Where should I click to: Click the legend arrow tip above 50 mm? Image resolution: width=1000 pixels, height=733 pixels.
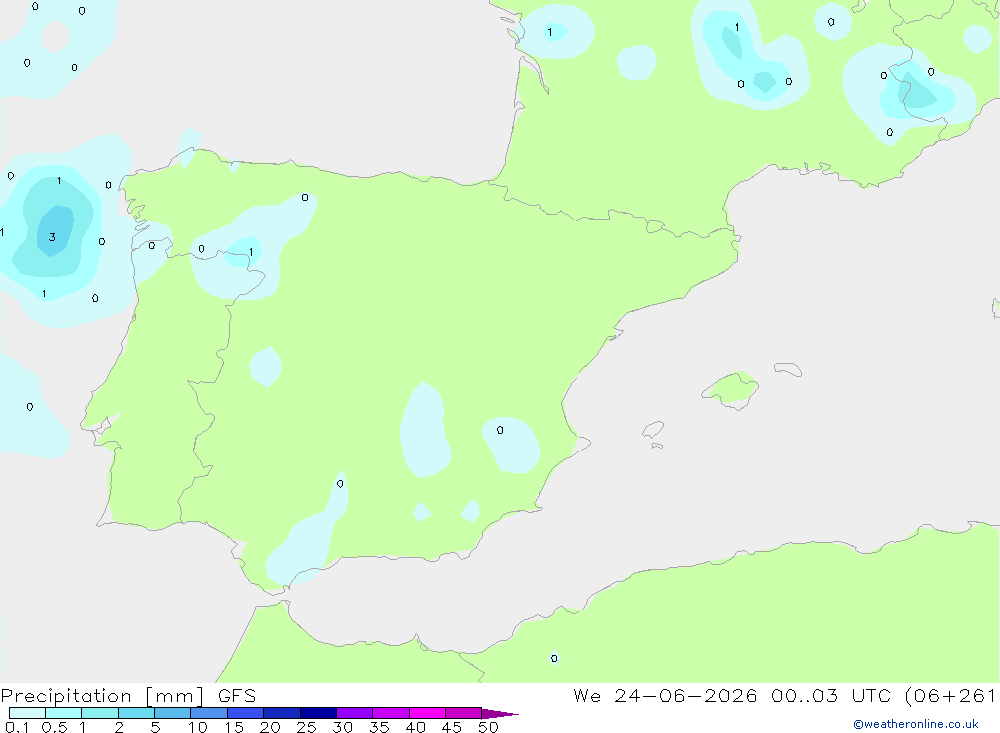point(500,714)
